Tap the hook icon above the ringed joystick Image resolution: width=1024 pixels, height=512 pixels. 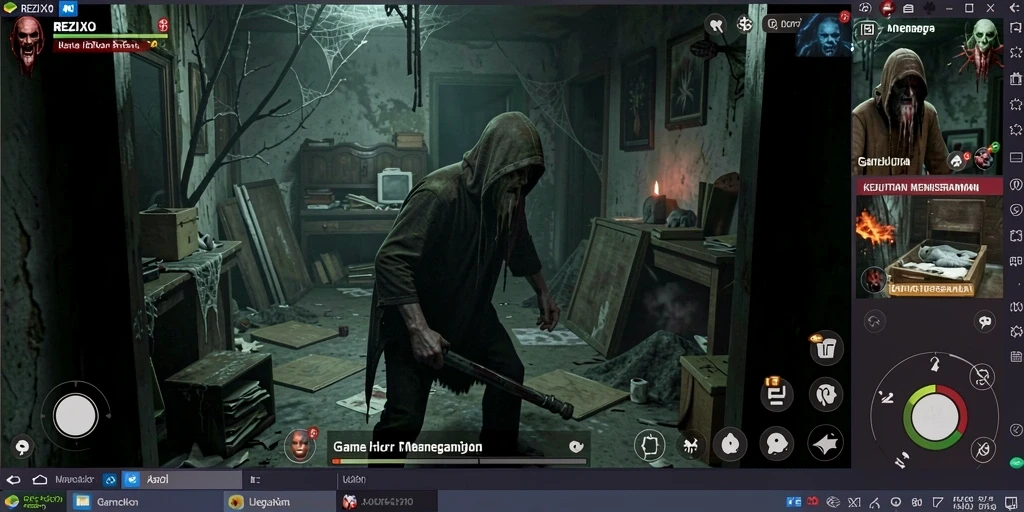pos(935,364)
